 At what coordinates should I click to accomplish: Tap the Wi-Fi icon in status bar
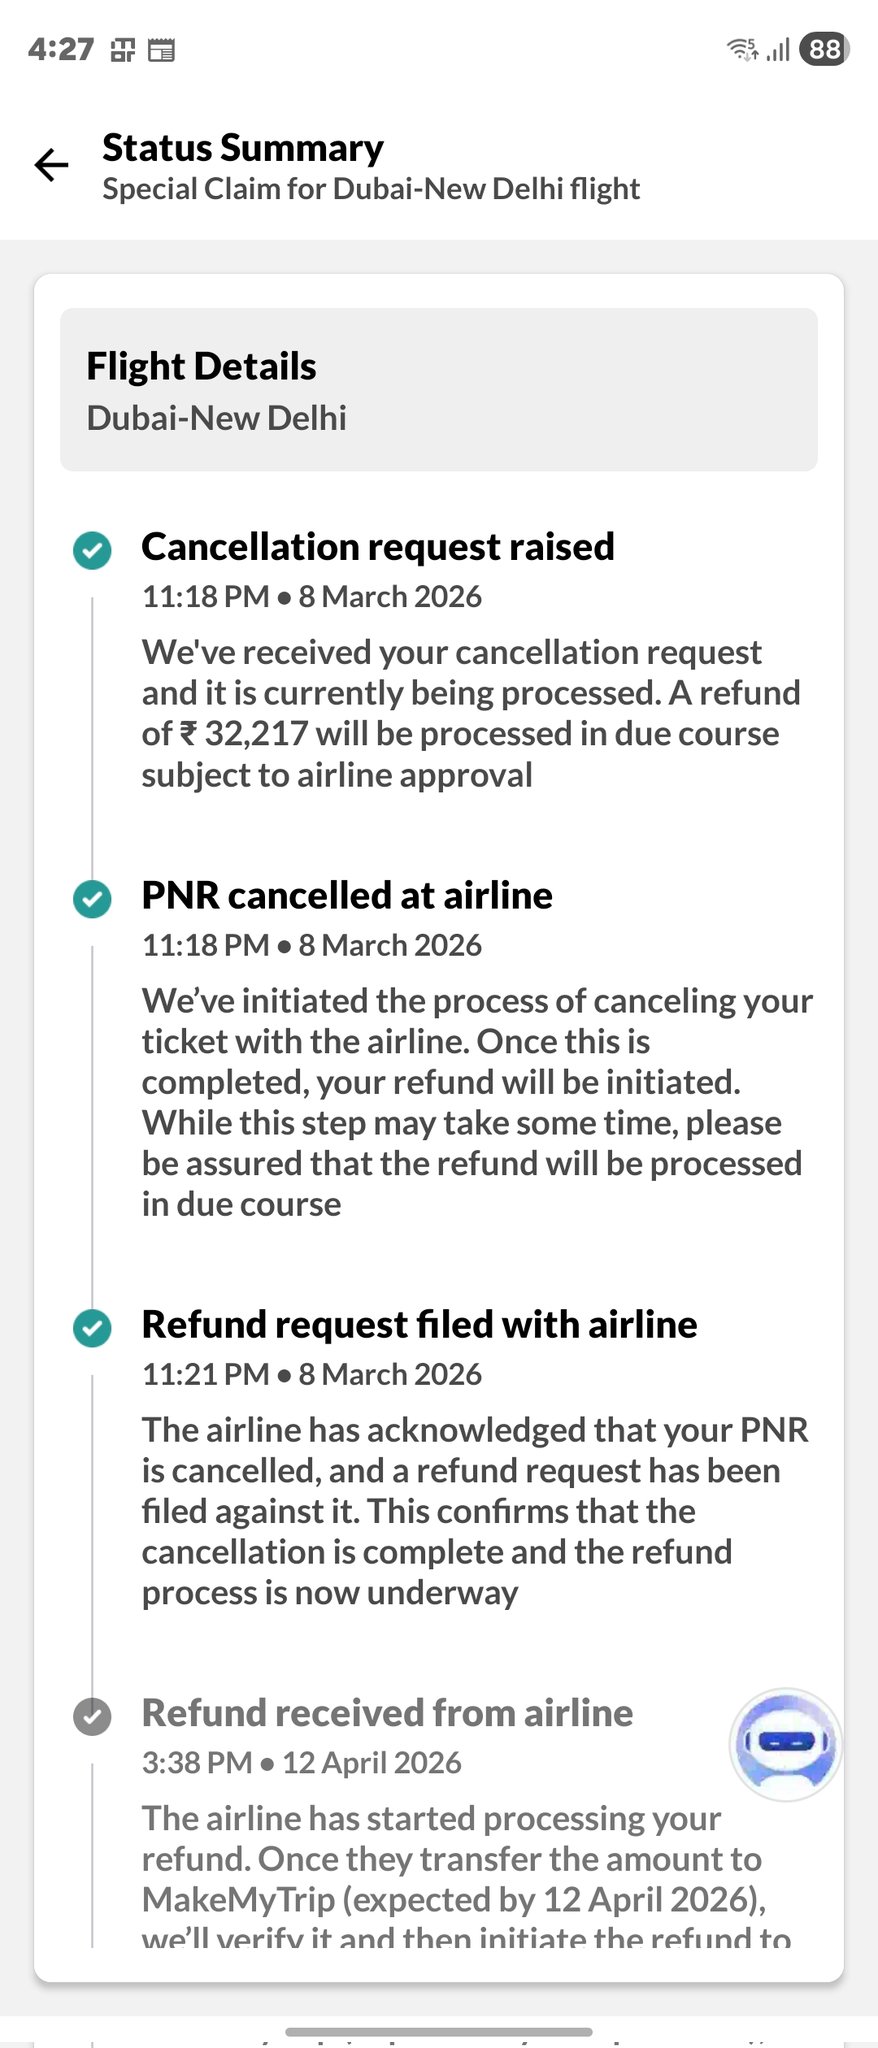tap(741, 49)
